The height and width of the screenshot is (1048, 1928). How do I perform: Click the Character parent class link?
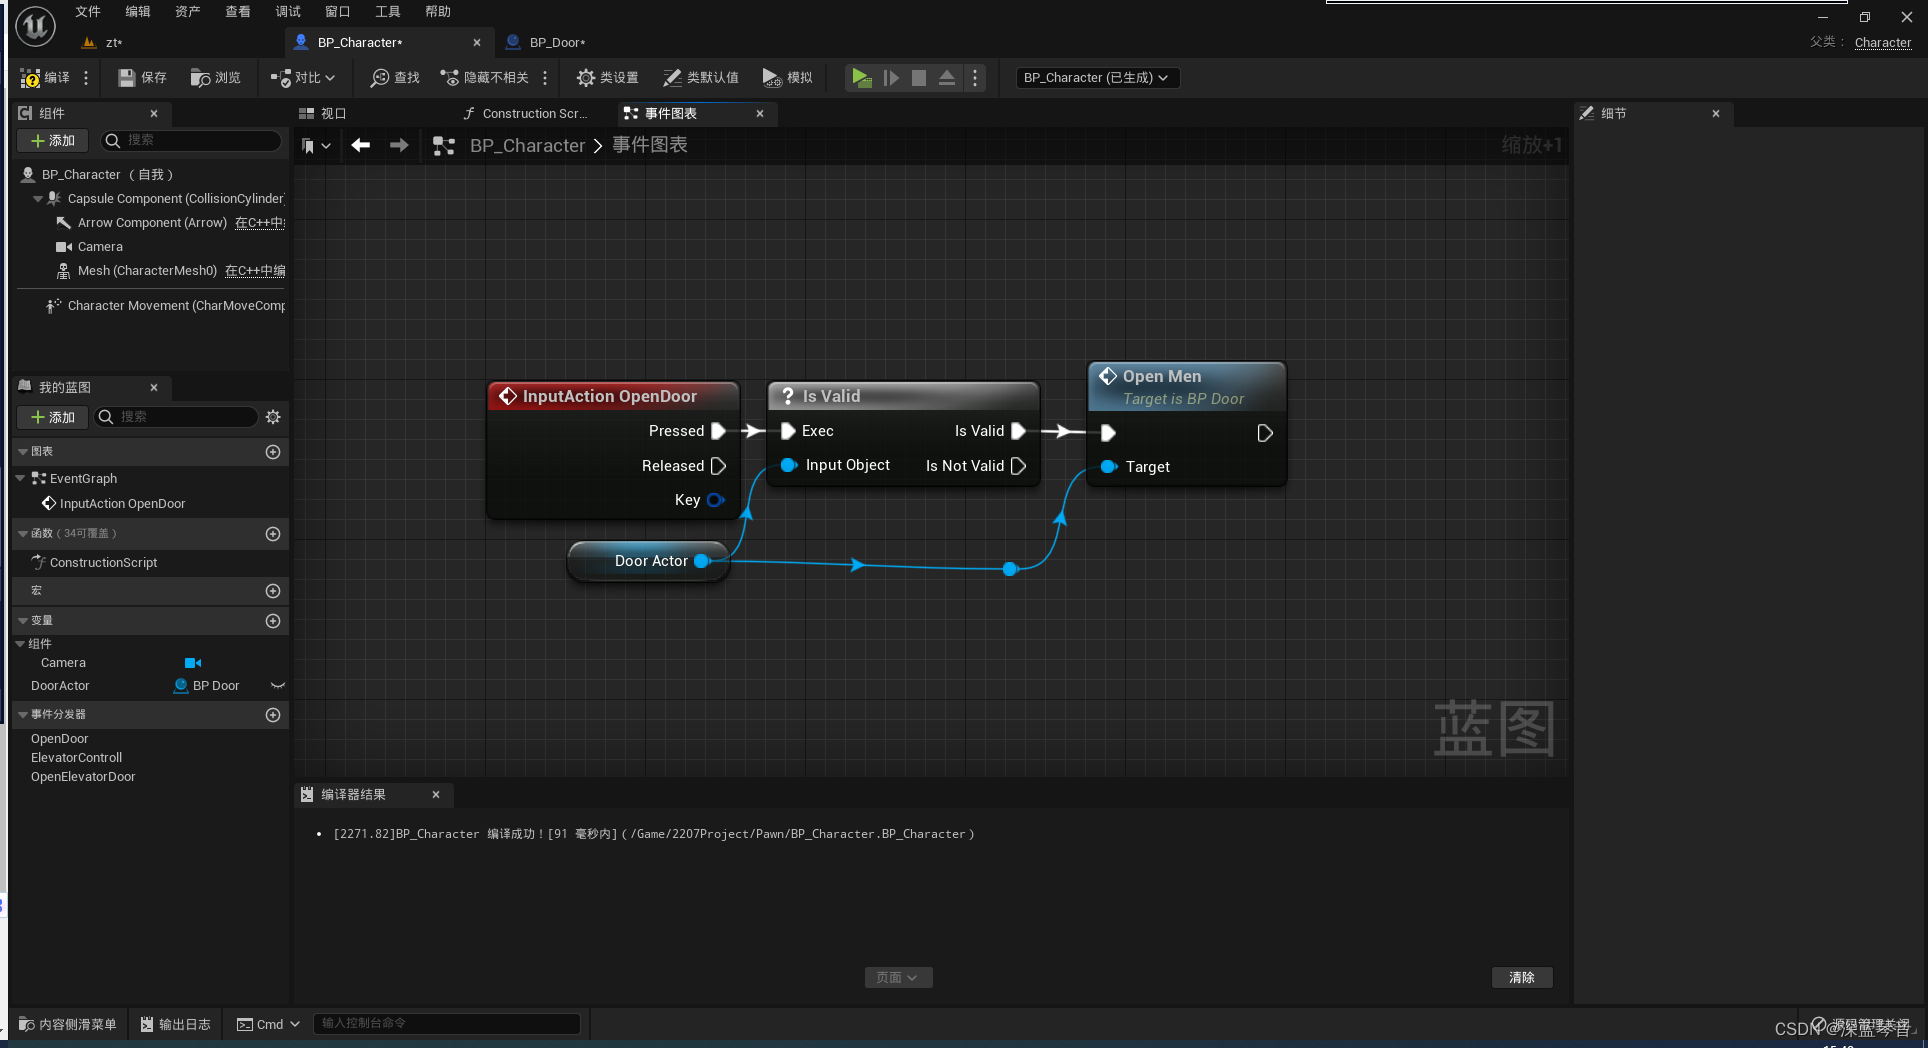click(1882, 42)
